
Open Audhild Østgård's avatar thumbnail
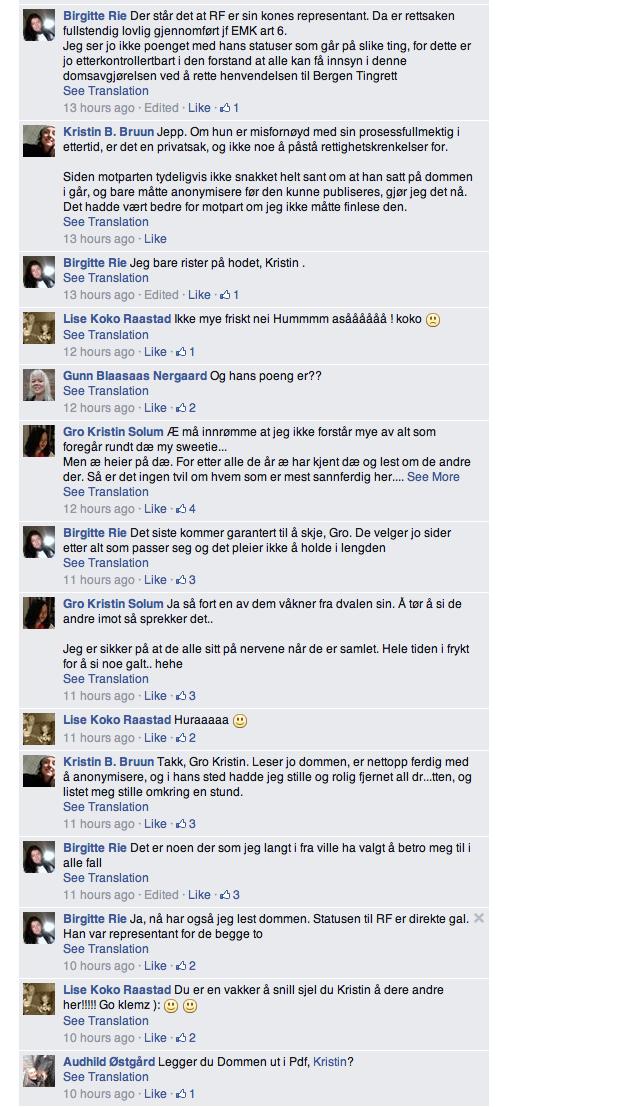point(39,1071)
